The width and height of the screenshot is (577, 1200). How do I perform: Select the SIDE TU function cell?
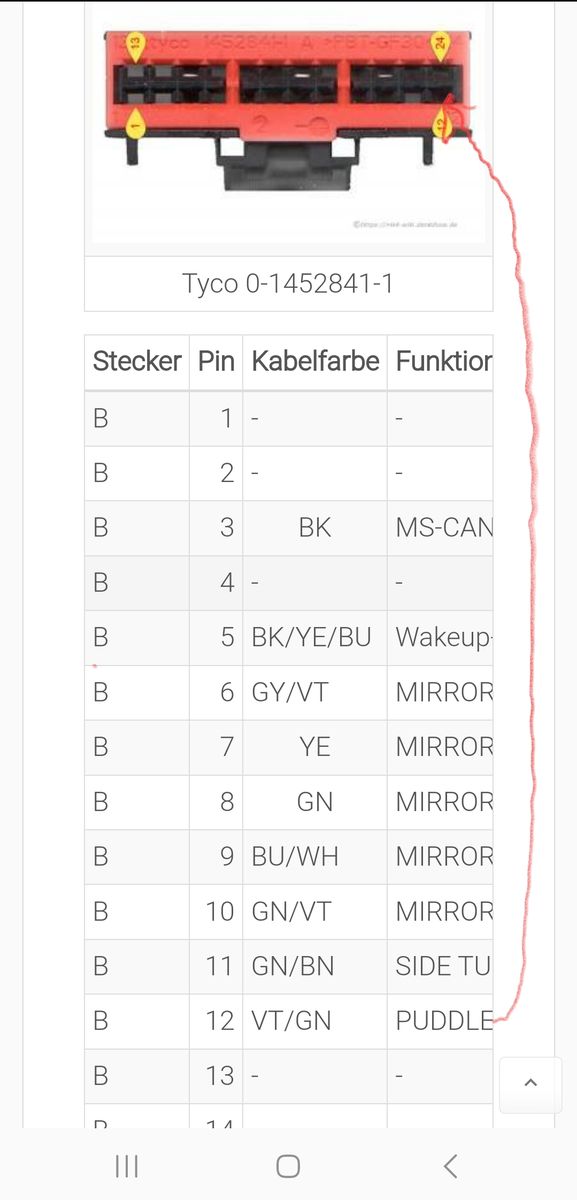440,966
